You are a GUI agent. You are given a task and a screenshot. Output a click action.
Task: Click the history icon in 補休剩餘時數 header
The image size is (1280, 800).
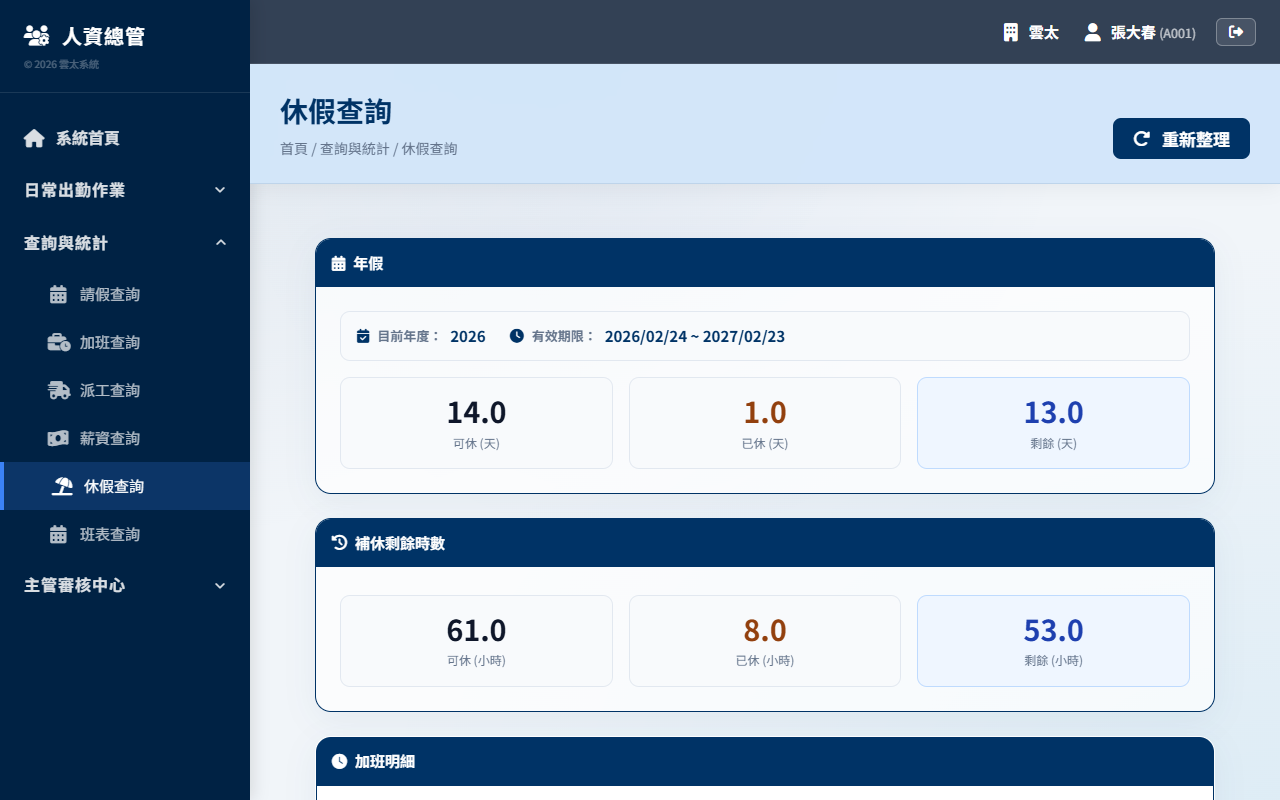click(339, 543)
